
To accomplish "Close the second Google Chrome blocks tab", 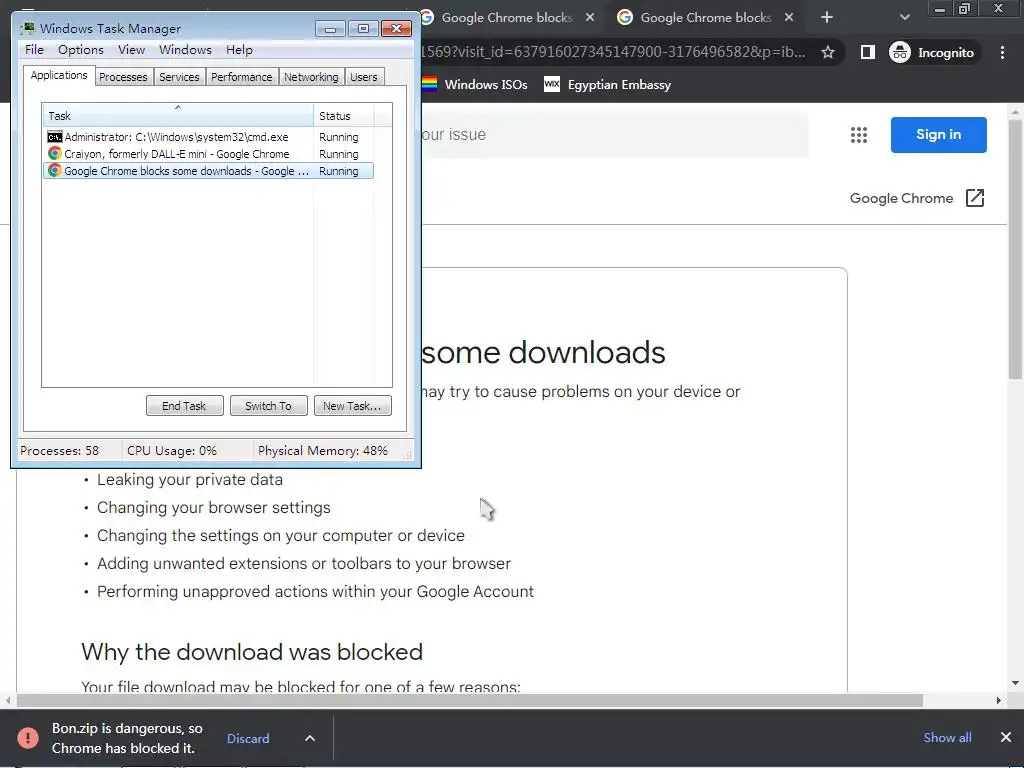I will (x=789, y=18).
